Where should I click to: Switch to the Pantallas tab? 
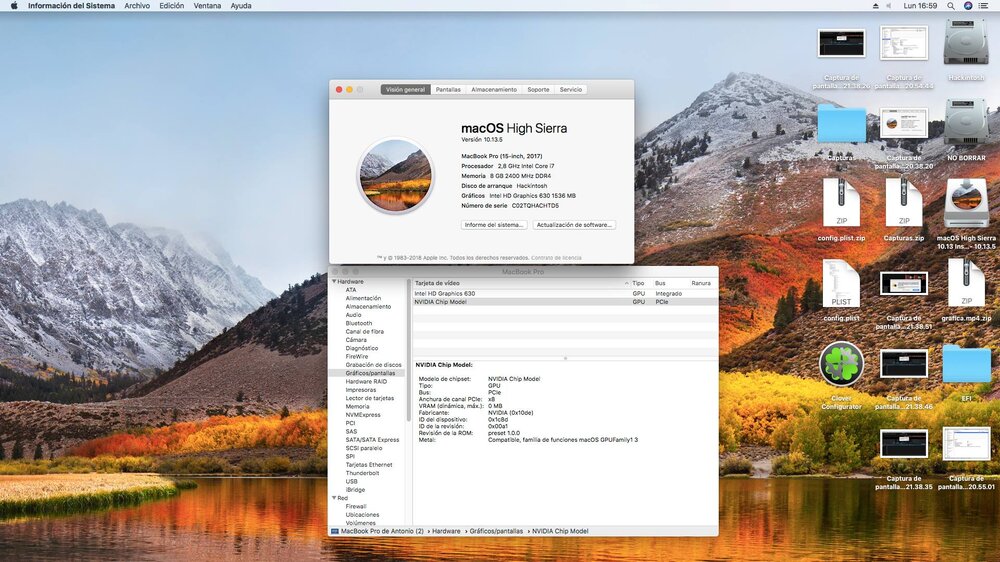click(x=448, y=90)
